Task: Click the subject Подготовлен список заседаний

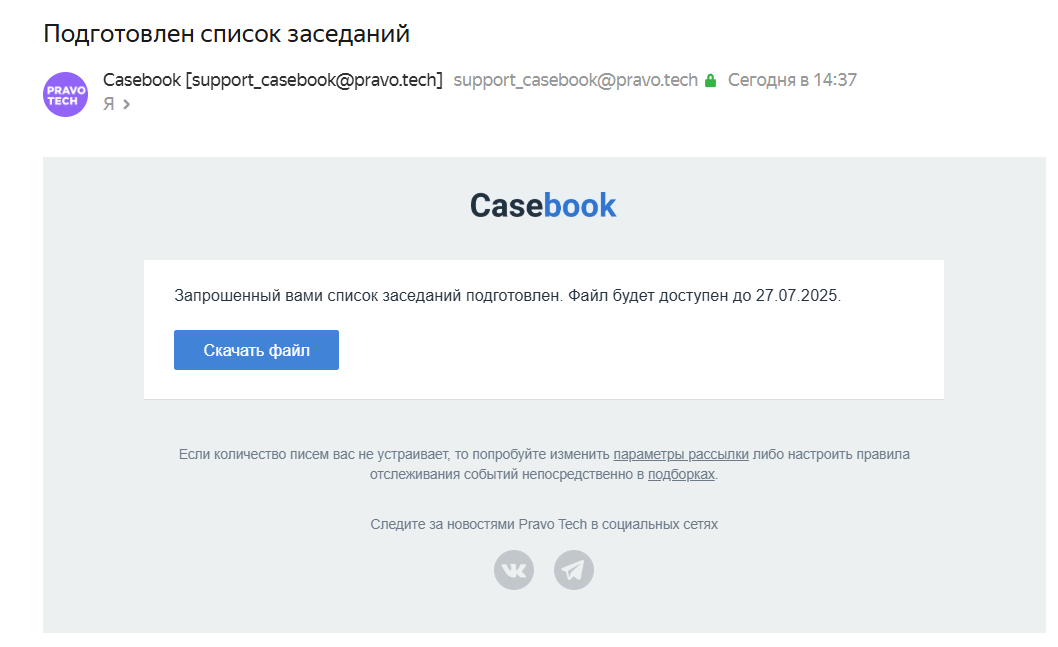Action: coord(227,33)
